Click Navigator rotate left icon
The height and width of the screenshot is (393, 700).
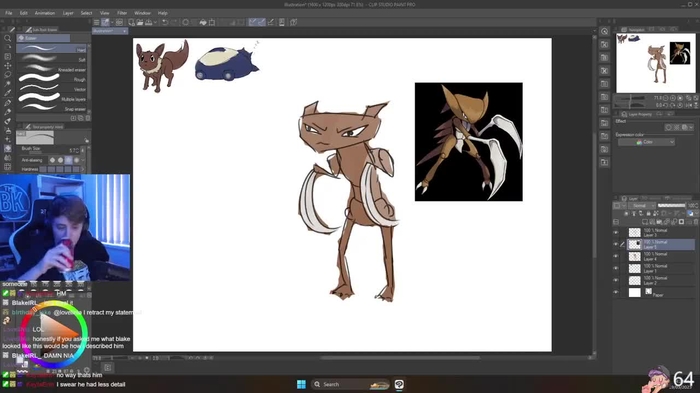(x=666, y=105)
